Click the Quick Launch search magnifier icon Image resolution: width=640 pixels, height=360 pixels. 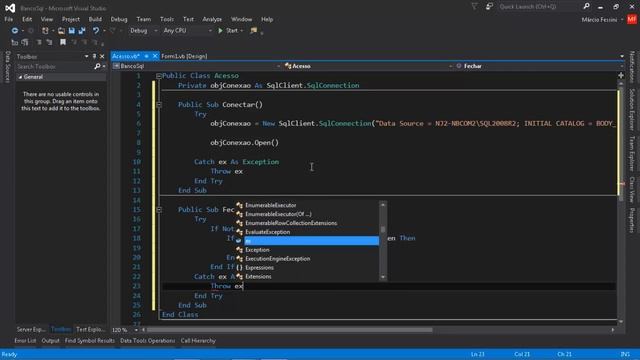coord(586,7)
